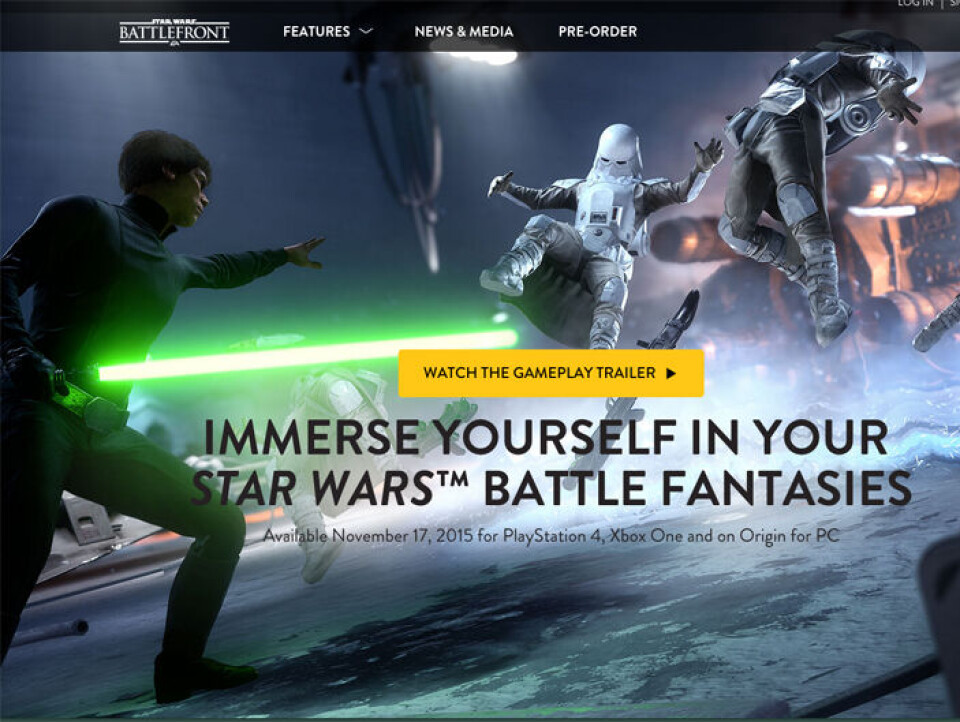The height and width of the screenshot is (722, 960).
Task: Open the Pre-Order page
Action: click(597, 31)
